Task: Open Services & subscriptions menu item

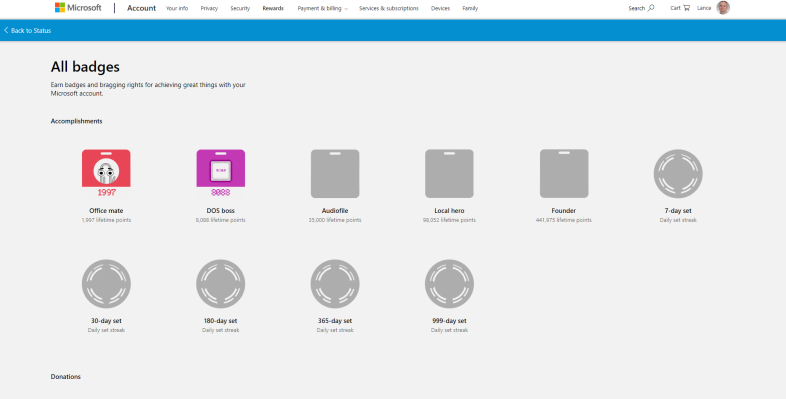Action: (389, 9)
